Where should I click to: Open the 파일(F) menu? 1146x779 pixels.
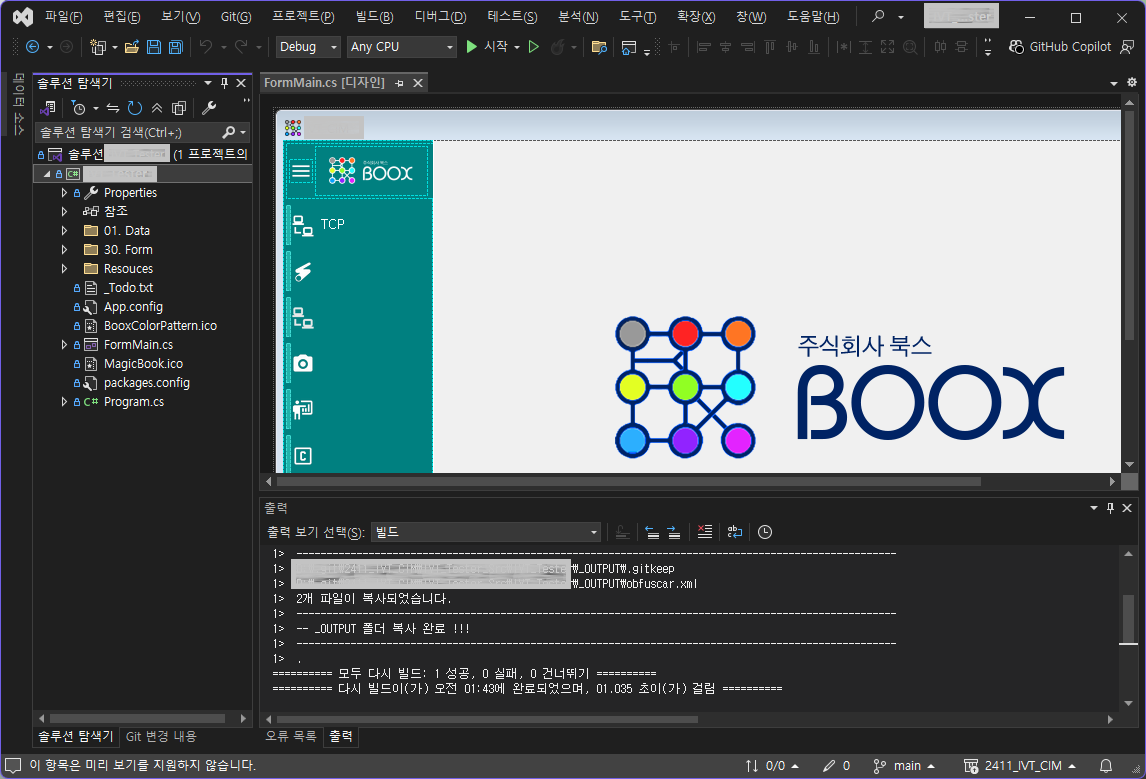tap(63, 17)
